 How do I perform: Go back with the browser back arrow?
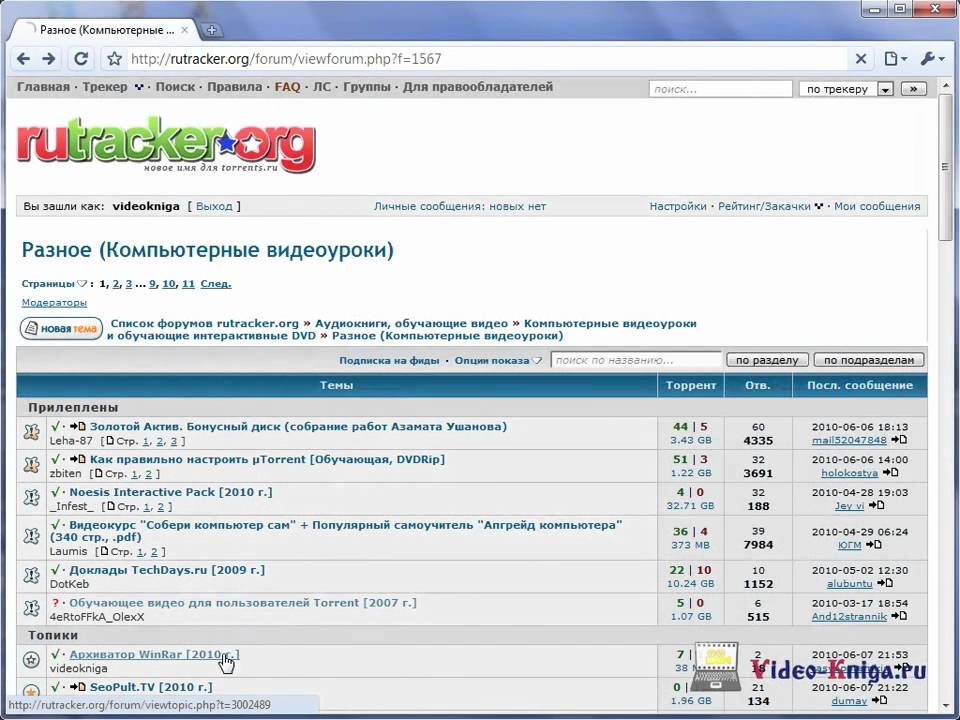point(23,59)
